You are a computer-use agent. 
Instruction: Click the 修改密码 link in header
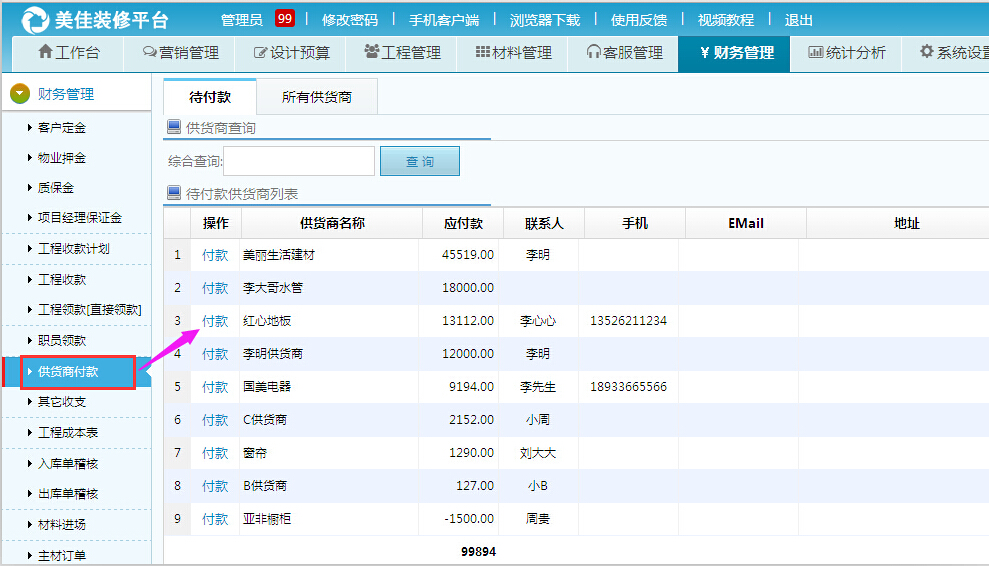point(350,20)
